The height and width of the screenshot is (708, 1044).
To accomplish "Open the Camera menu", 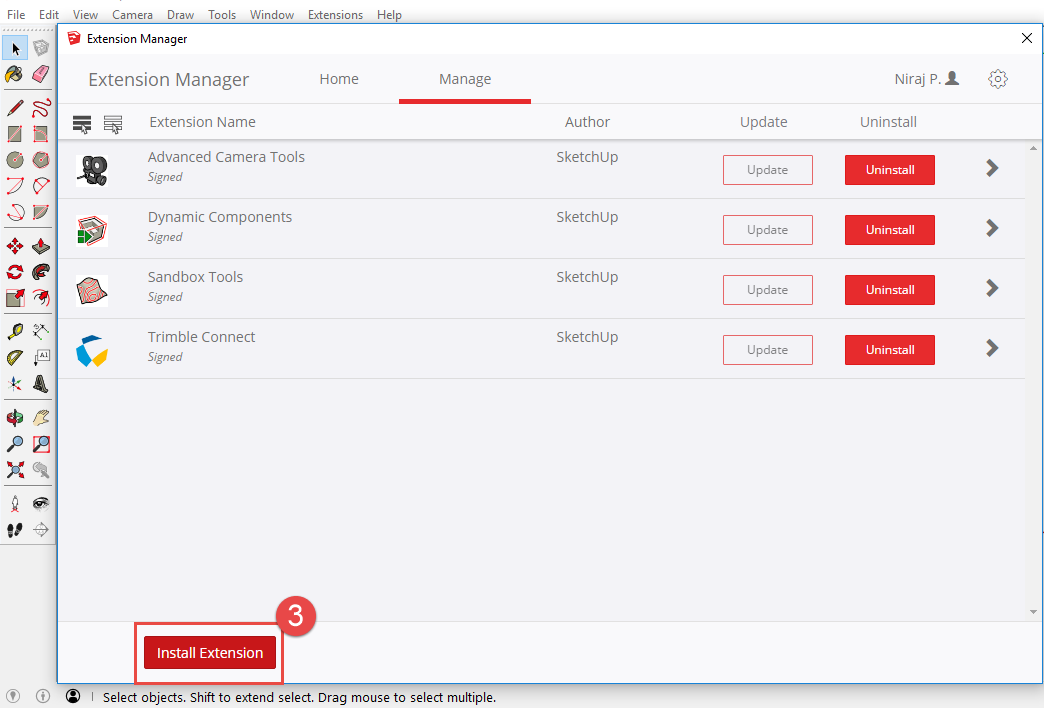I will (x=132, y=15).
